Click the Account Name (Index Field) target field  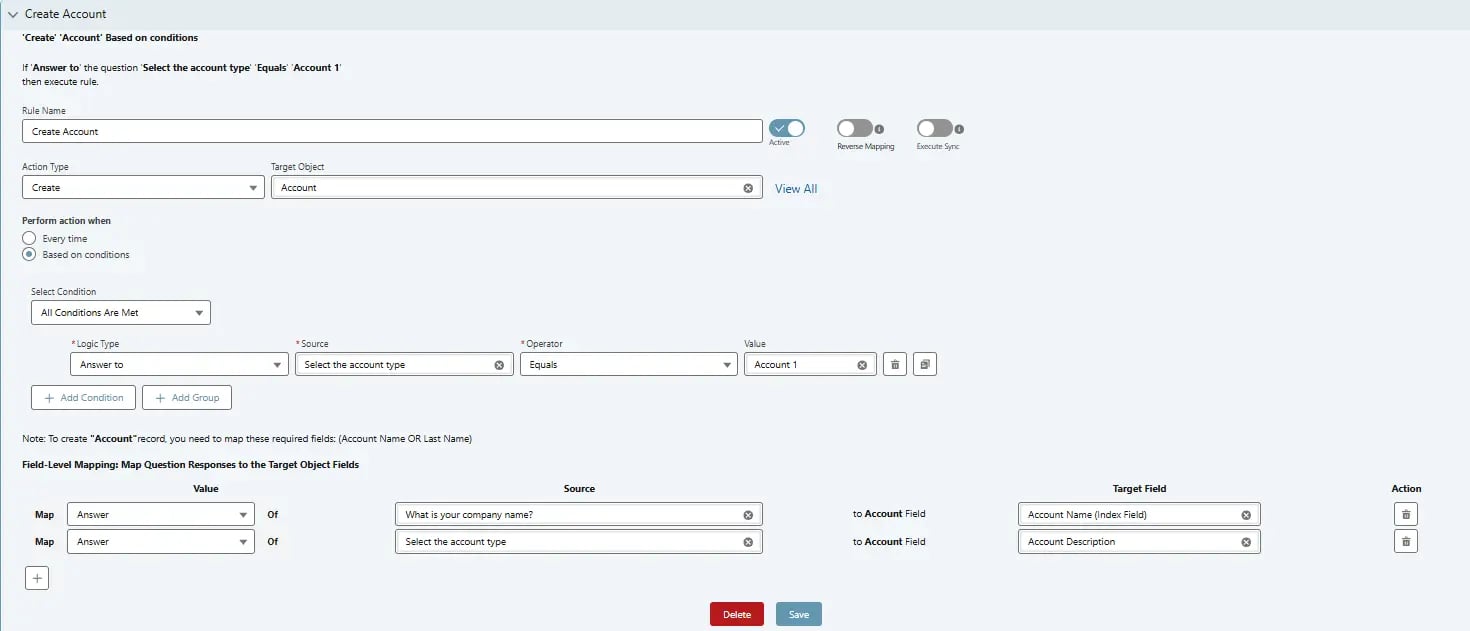[1139, 514]
